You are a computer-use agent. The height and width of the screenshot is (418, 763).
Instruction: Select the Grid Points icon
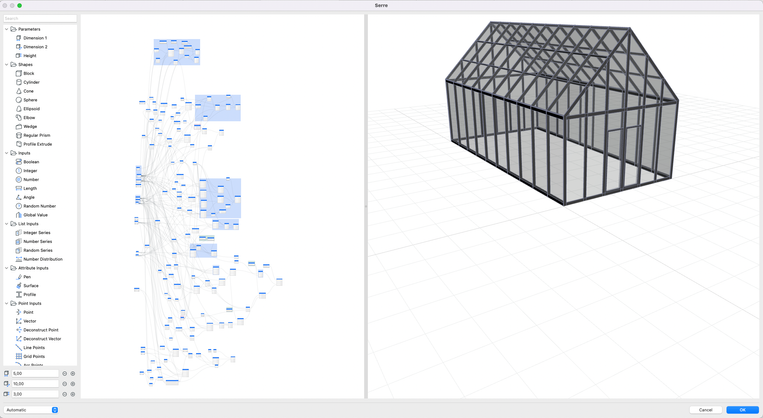pyautogui.click(x=18, y=356)
